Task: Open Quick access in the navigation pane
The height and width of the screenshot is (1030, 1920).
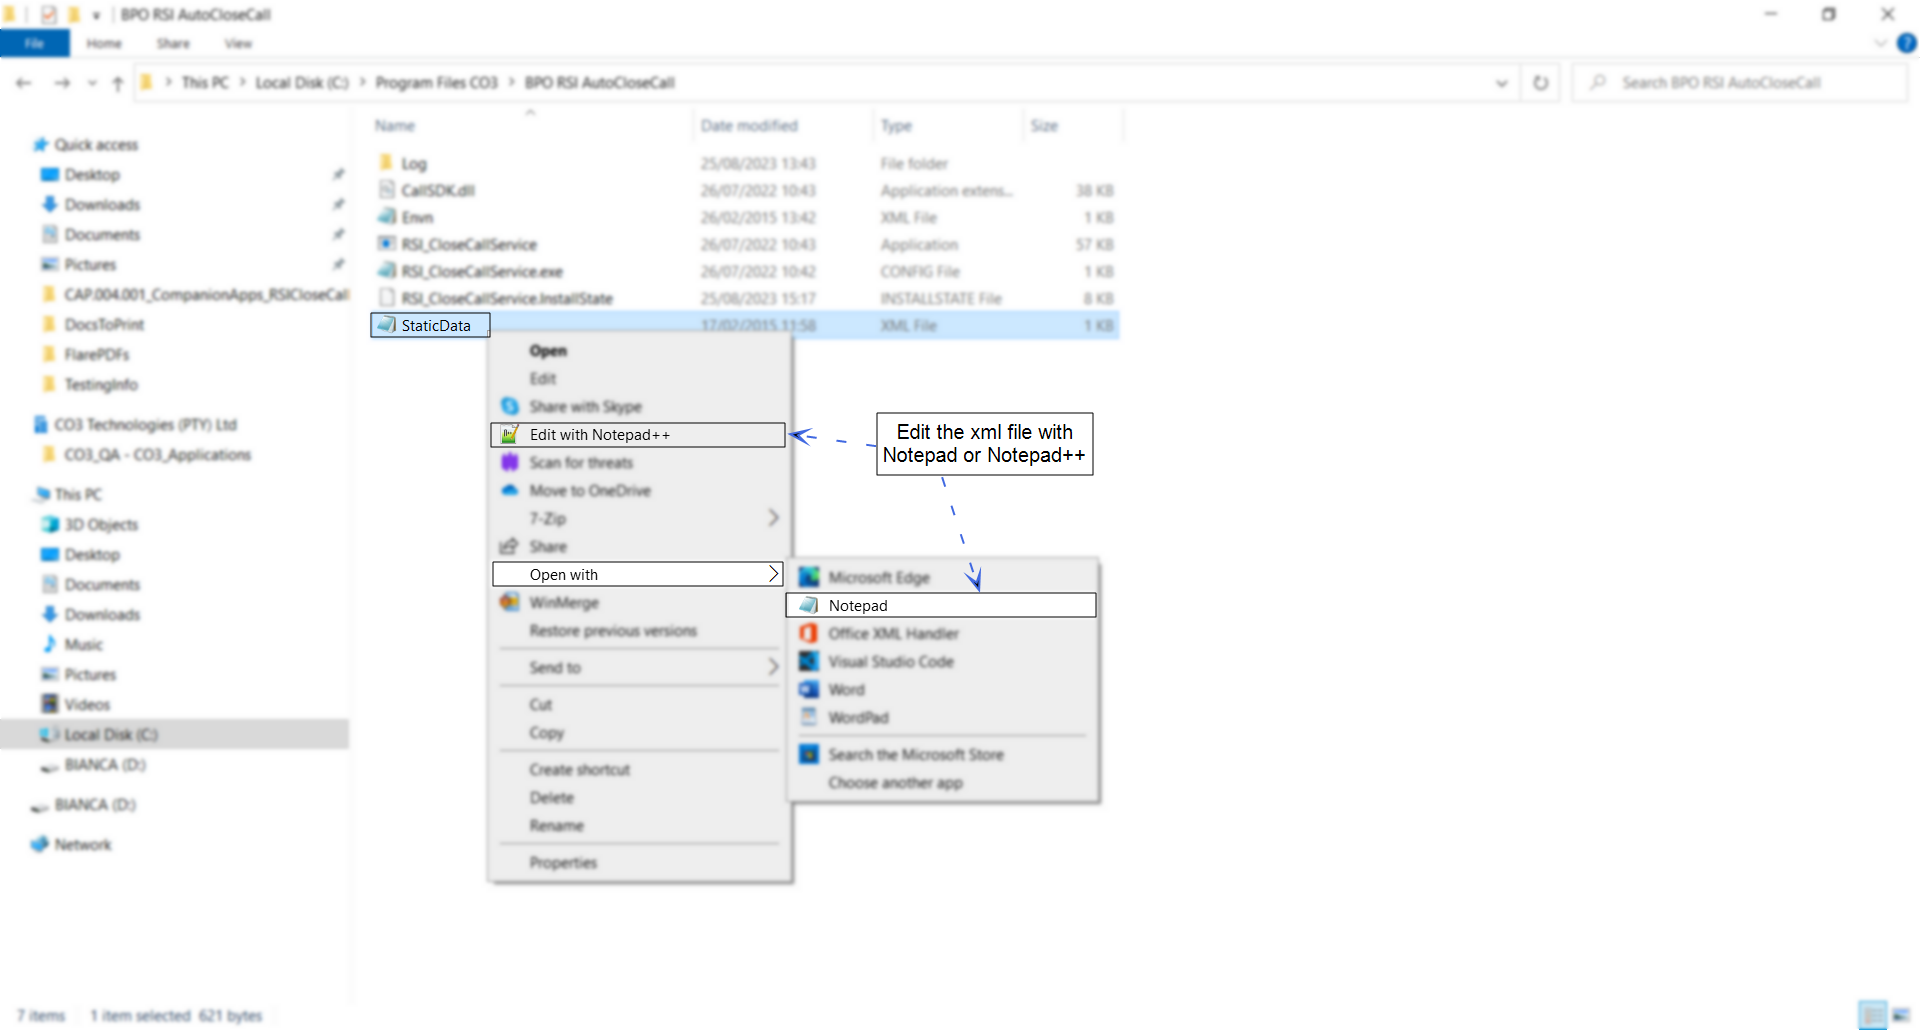Action: click(96, 144)
